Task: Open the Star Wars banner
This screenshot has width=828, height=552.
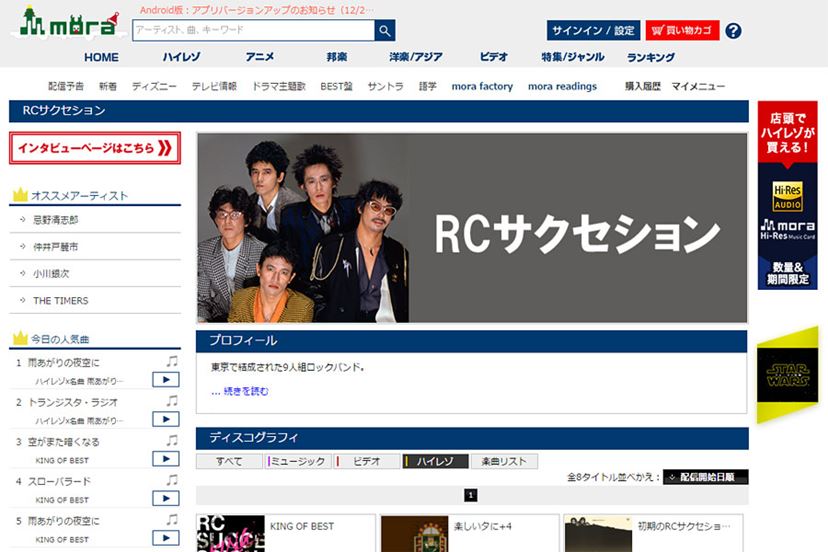Action: tap(787, 375)
